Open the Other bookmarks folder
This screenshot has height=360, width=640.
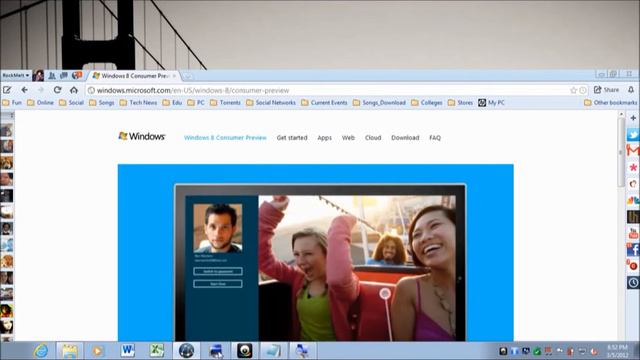[x=611, y=103]
